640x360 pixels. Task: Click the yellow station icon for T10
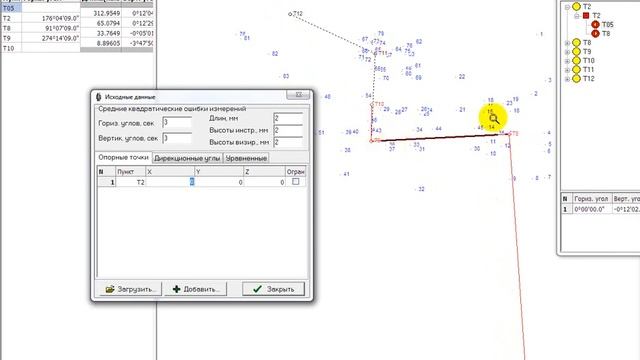tap(576, 60)
